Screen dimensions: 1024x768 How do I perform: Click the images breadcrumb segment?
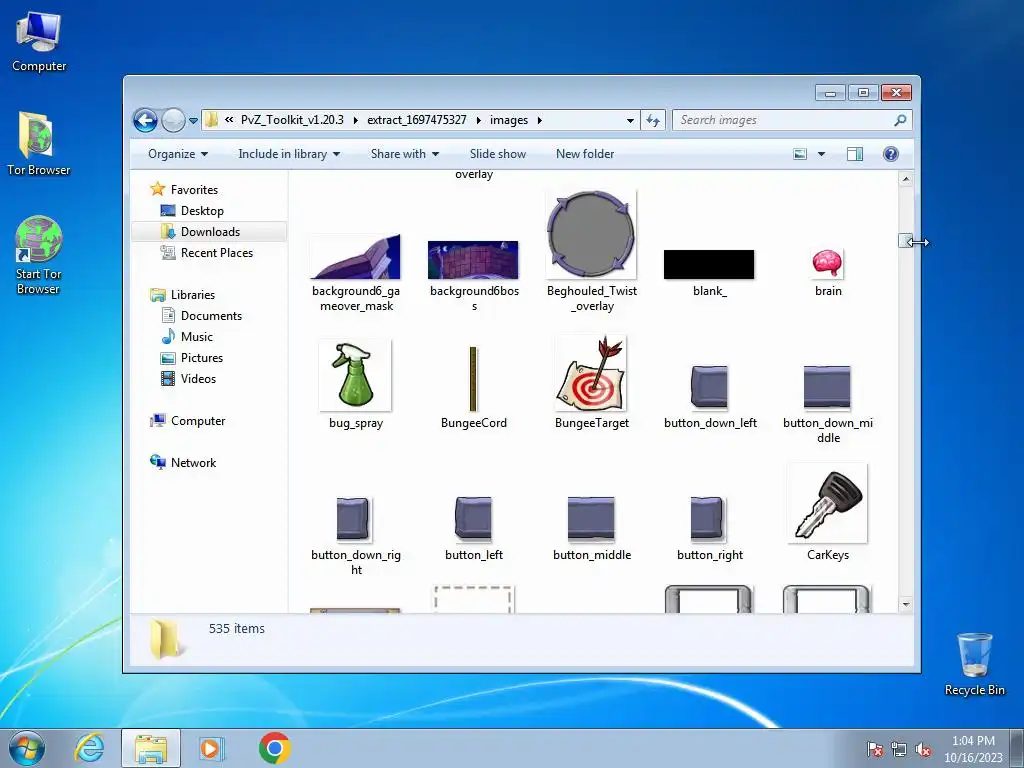pos(509,120)
